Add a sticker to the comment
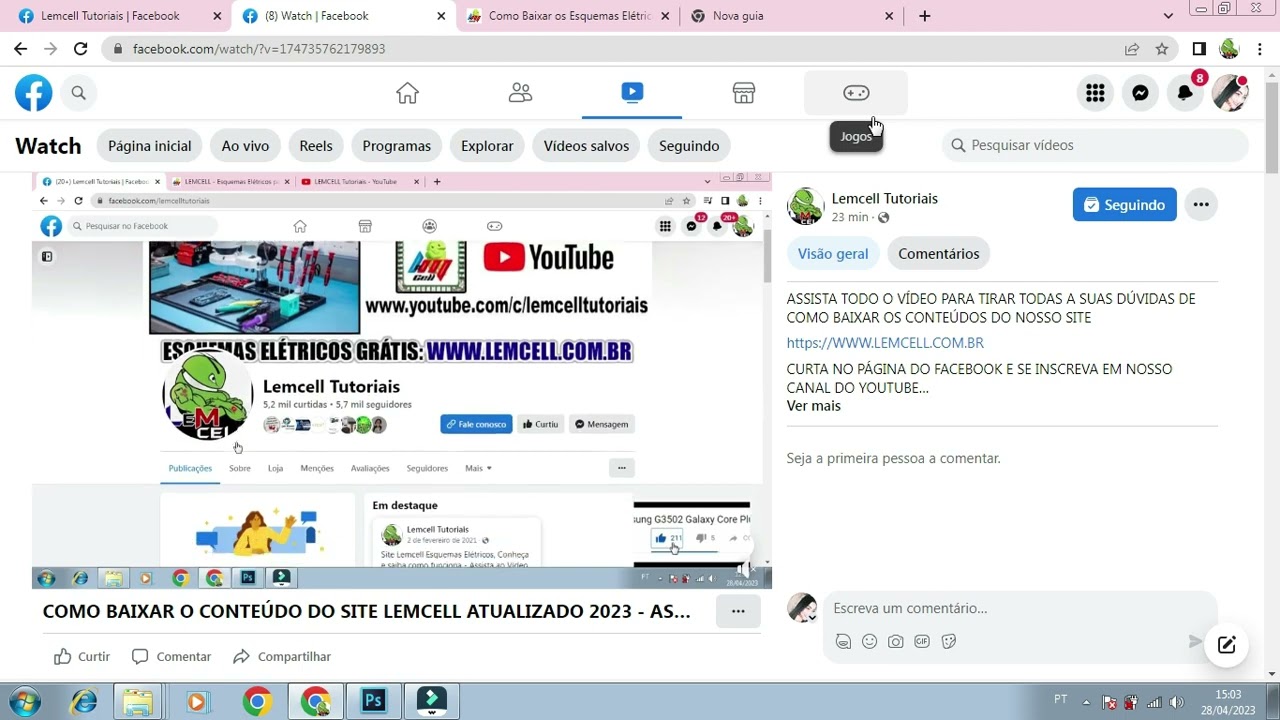 (x=949, y=641)
